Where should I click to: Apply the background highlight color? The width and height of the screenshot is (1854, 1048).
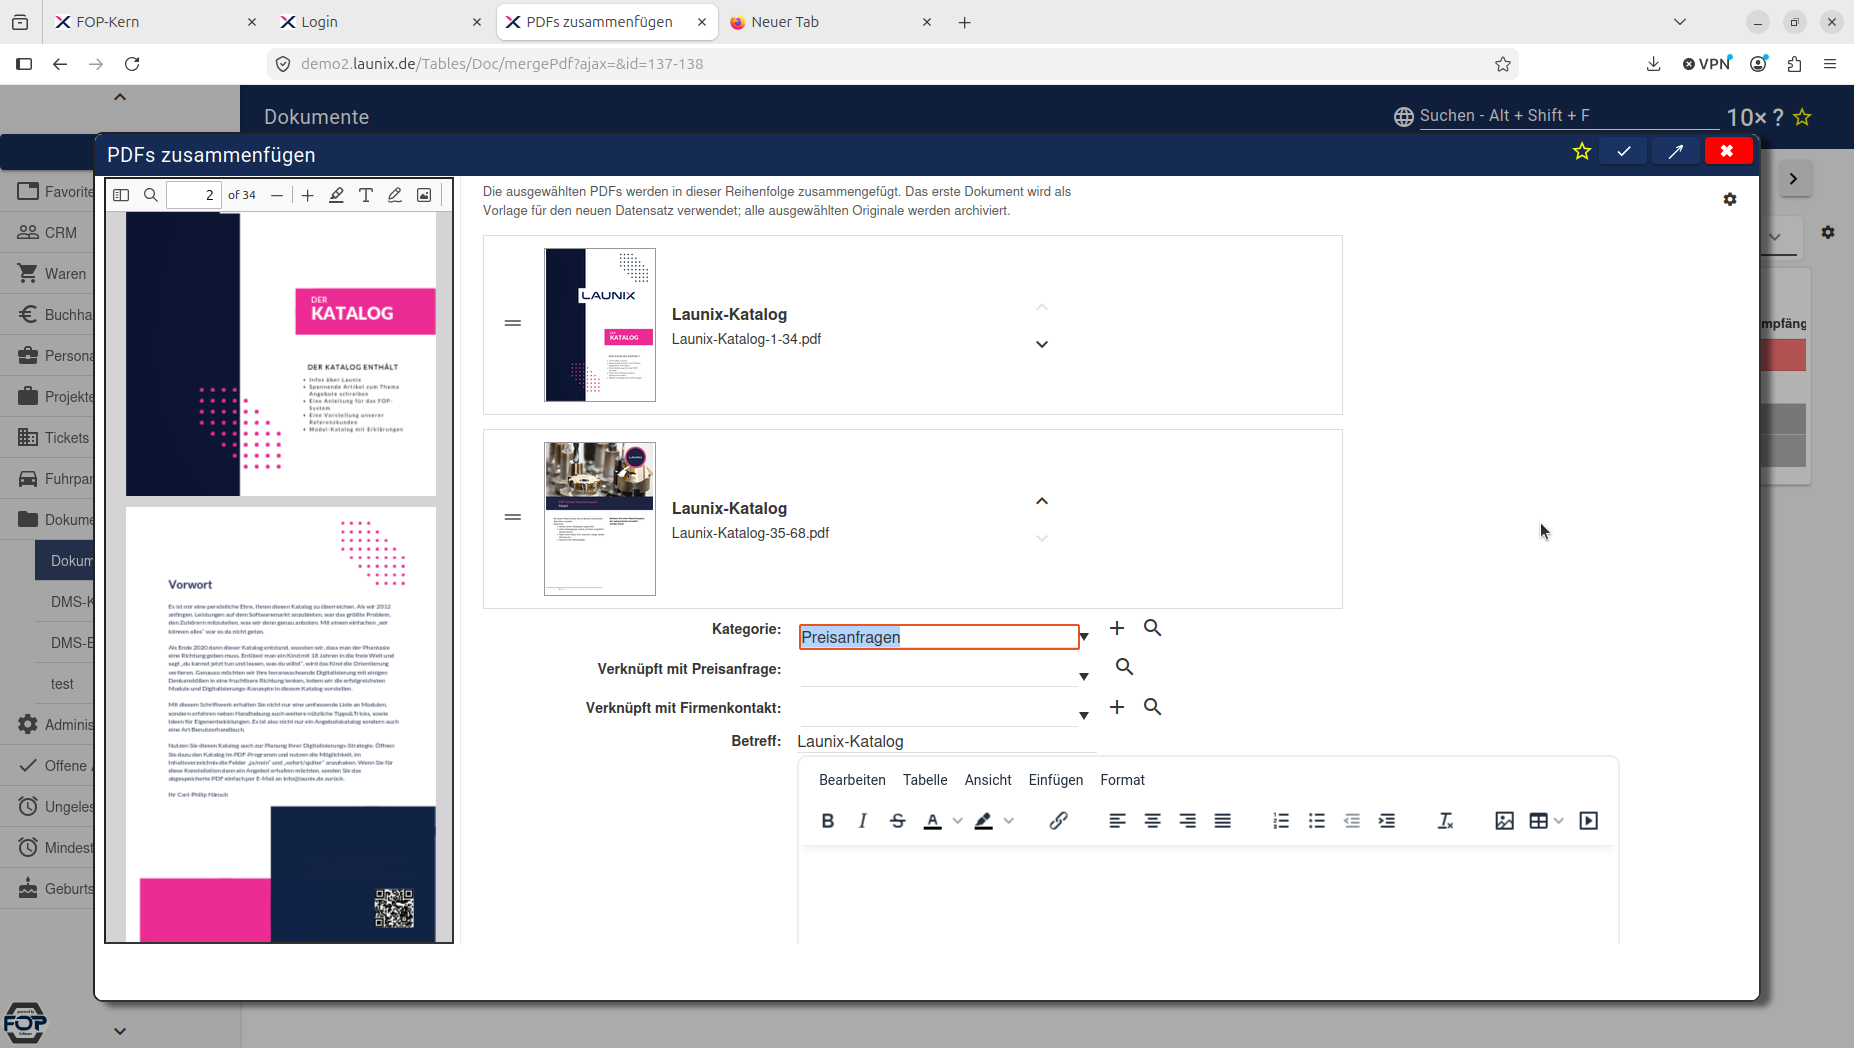point(984,821)
